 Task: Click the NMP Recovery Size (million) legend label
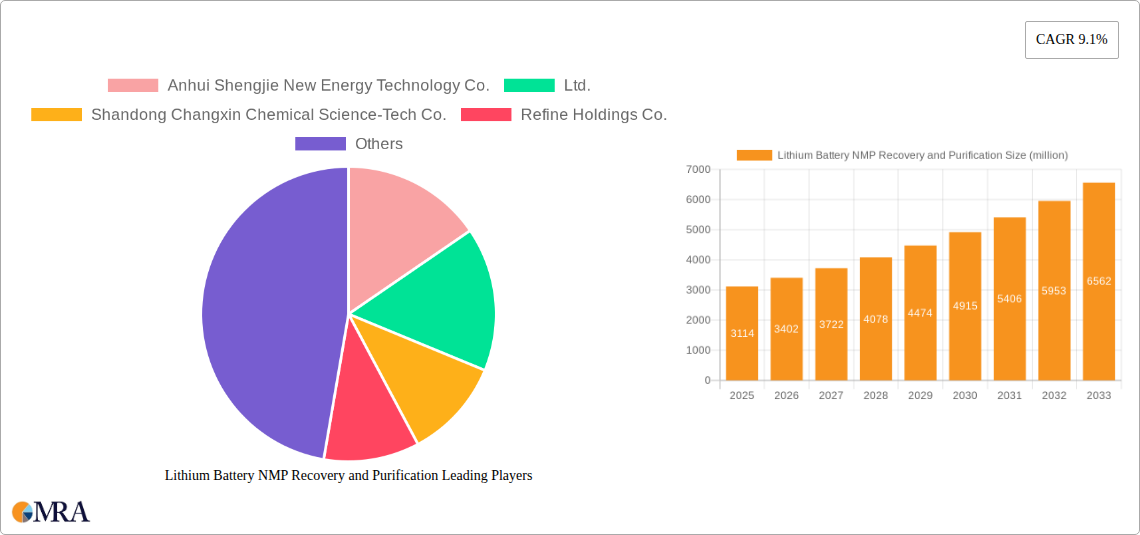coord(923,155)
